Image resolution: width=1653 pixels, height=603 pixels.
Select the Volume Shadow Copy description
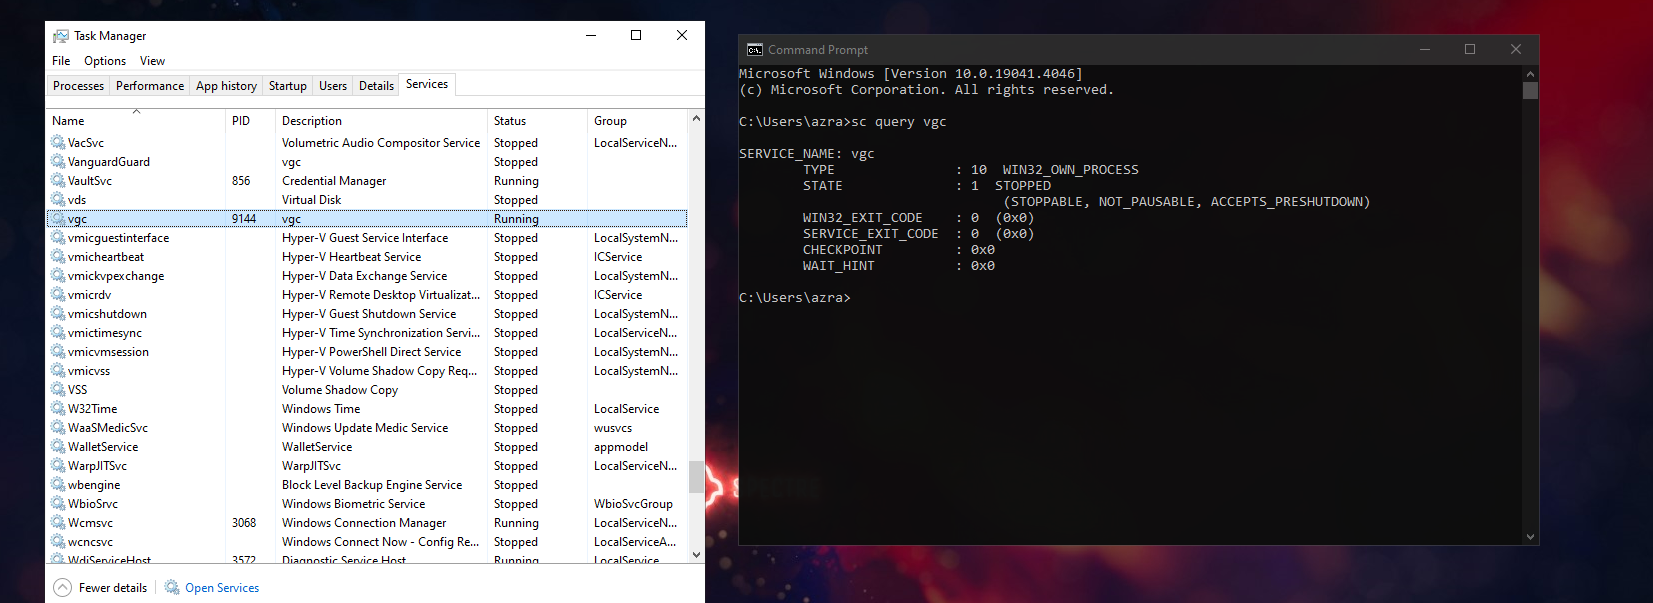coord(340,390)
